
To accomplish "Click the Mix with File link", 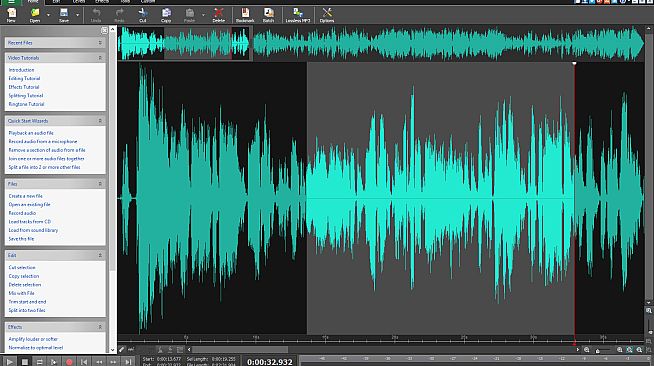I will [x=21, y=293].
